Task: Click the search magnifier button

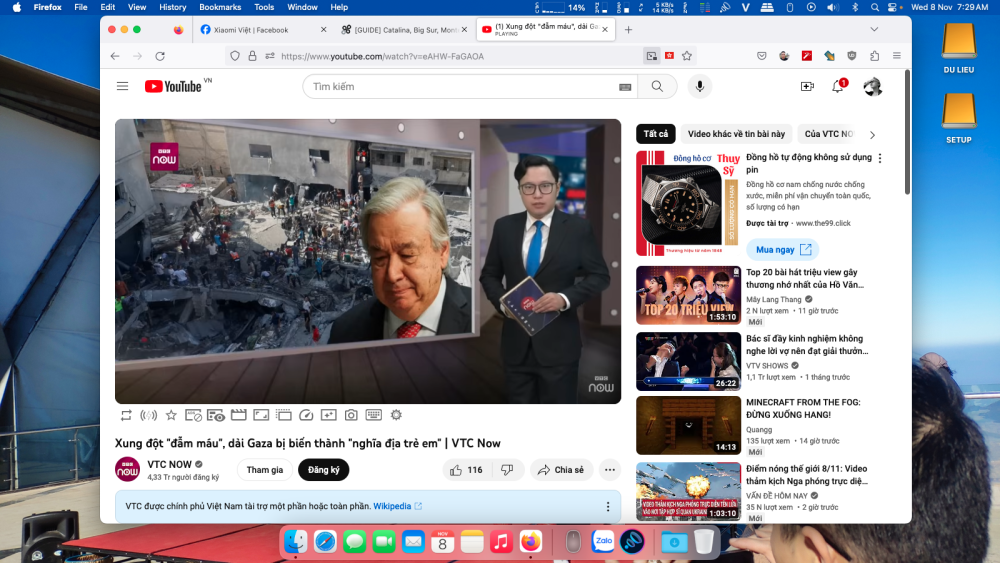Action: (657, 86)
